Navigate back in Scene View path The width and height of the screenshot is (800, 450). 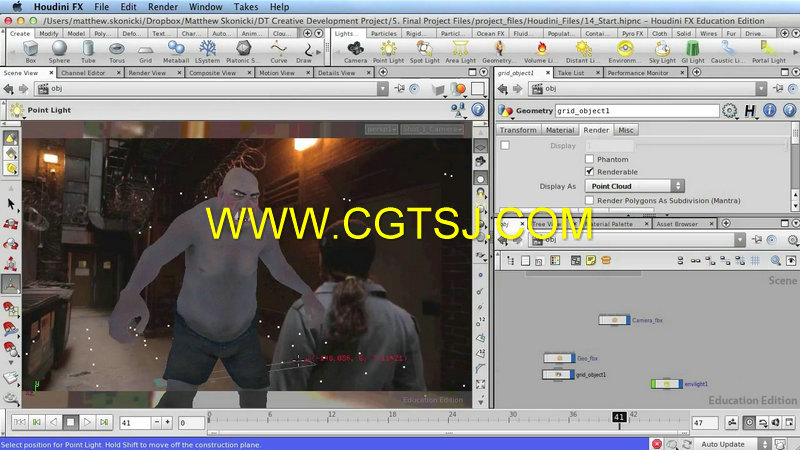click(x=8, y=89)
